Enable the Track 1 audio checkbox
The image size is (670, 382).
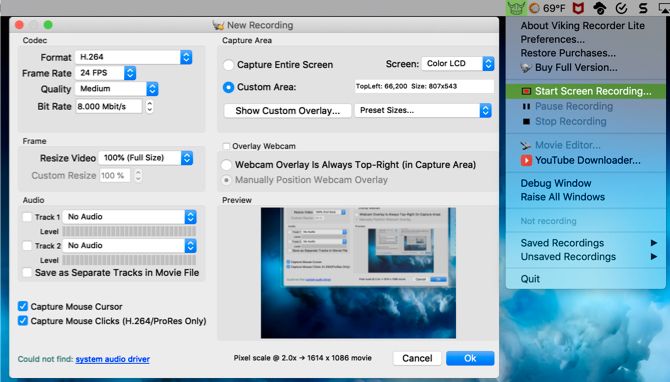tap(27, 217)
